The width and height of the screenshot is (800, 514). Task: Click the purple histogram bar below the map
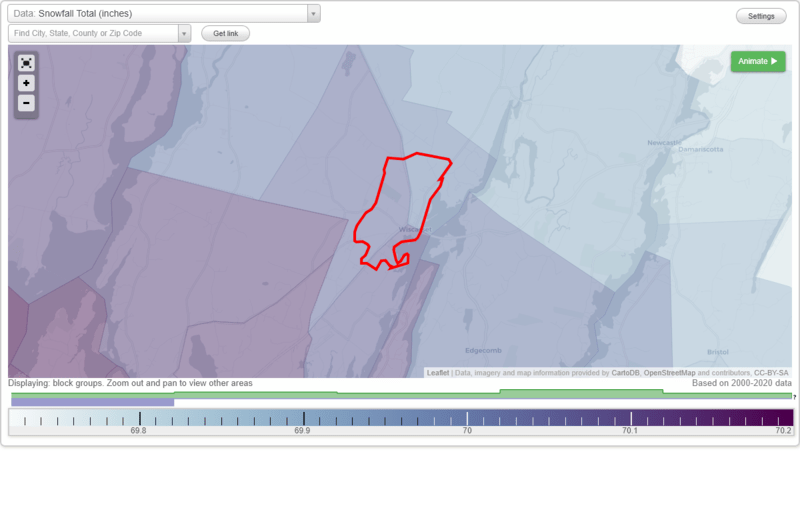tap(92, 403)
